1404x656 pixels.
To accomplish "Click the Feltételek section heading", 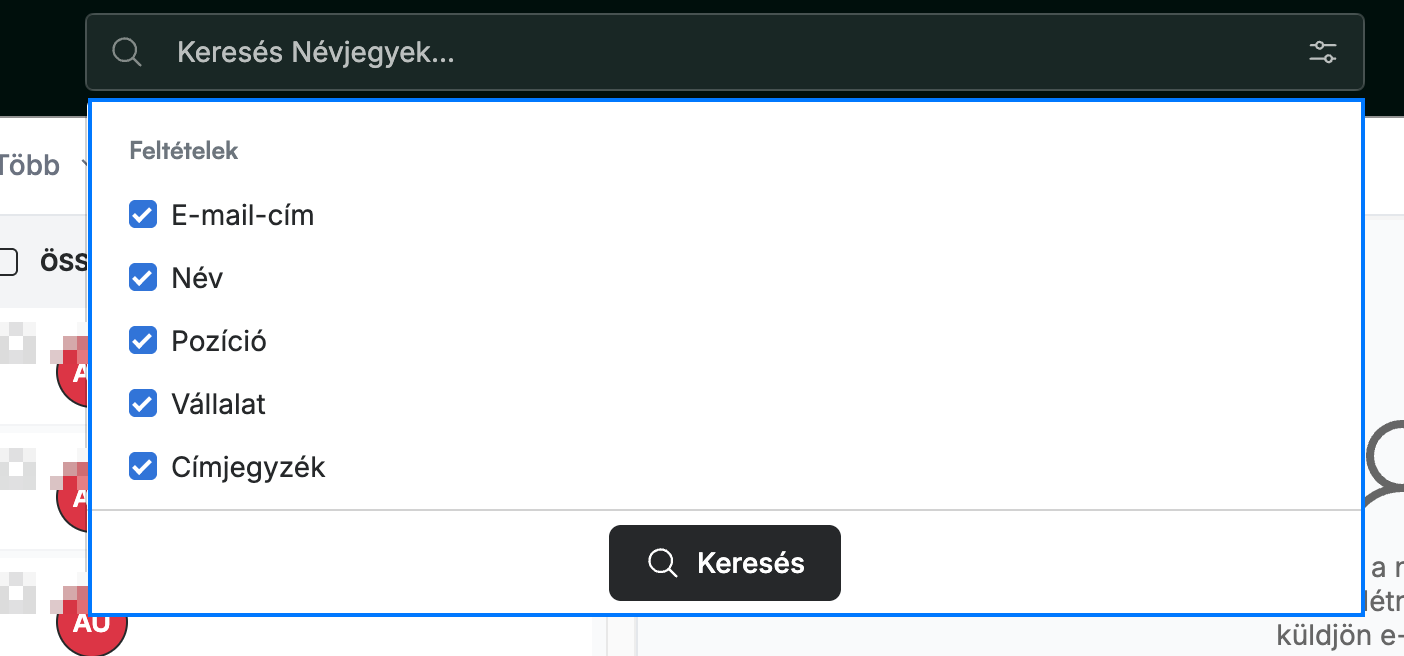I will click(184, 151).
